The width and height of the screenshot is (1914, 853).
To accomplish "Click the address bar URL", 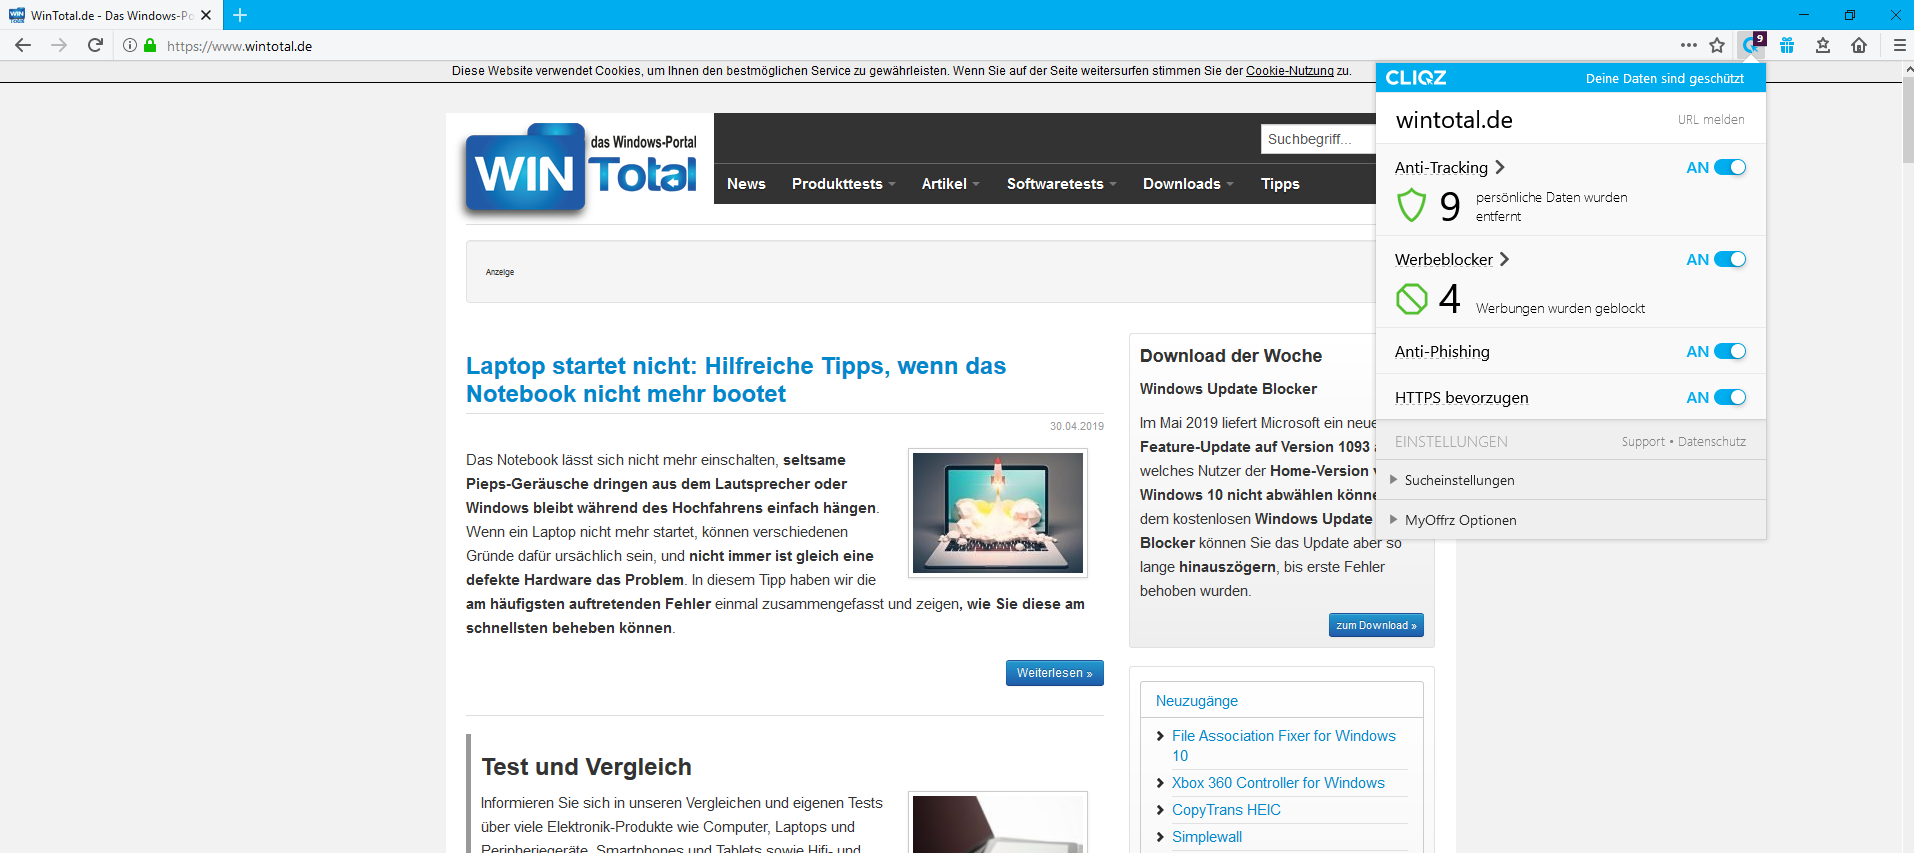I will click(240, 46).
